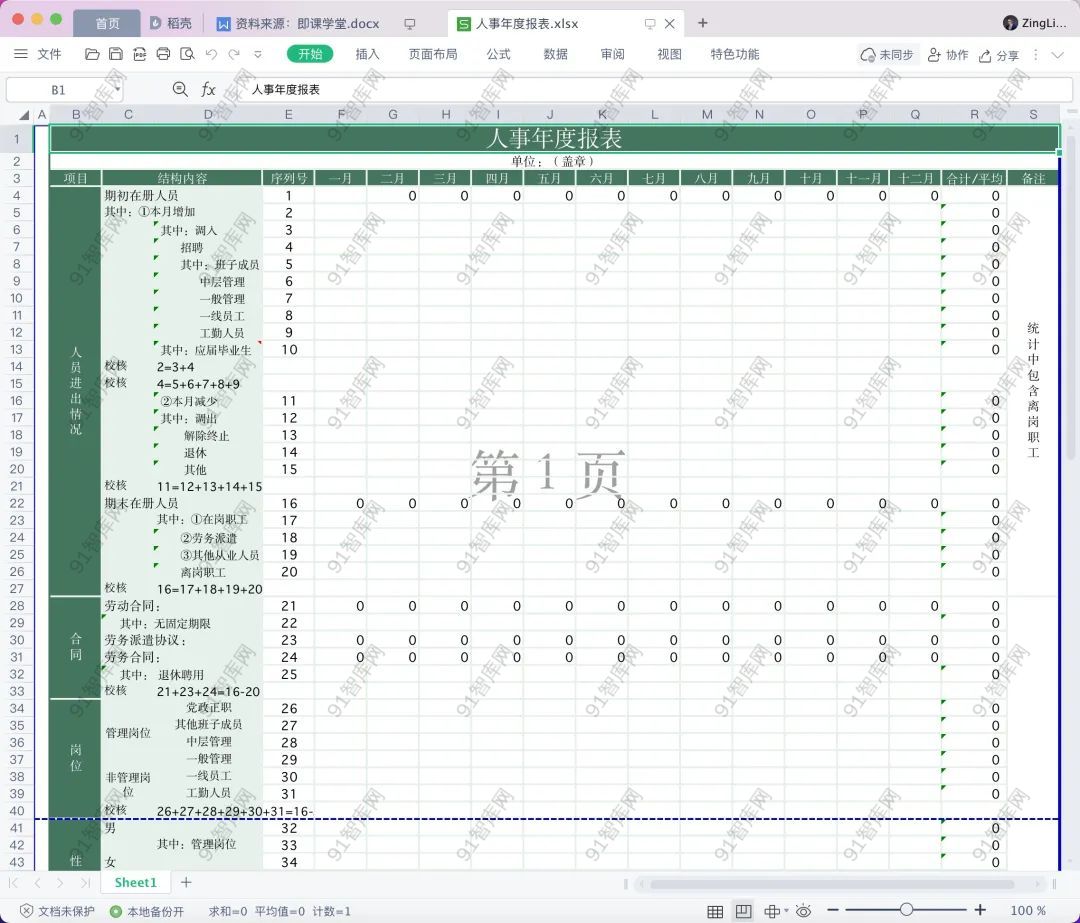Click the magnifier icon beside formula bar
1080x923 pixels.
[180, 89]
